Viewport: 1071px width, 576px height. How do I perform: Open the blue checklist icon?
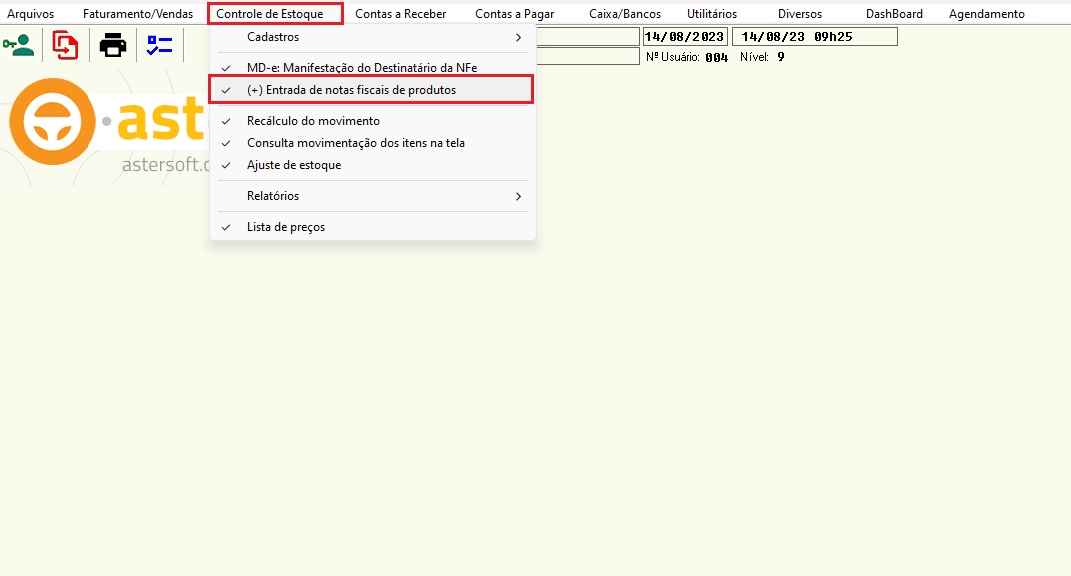pos(159,45)
